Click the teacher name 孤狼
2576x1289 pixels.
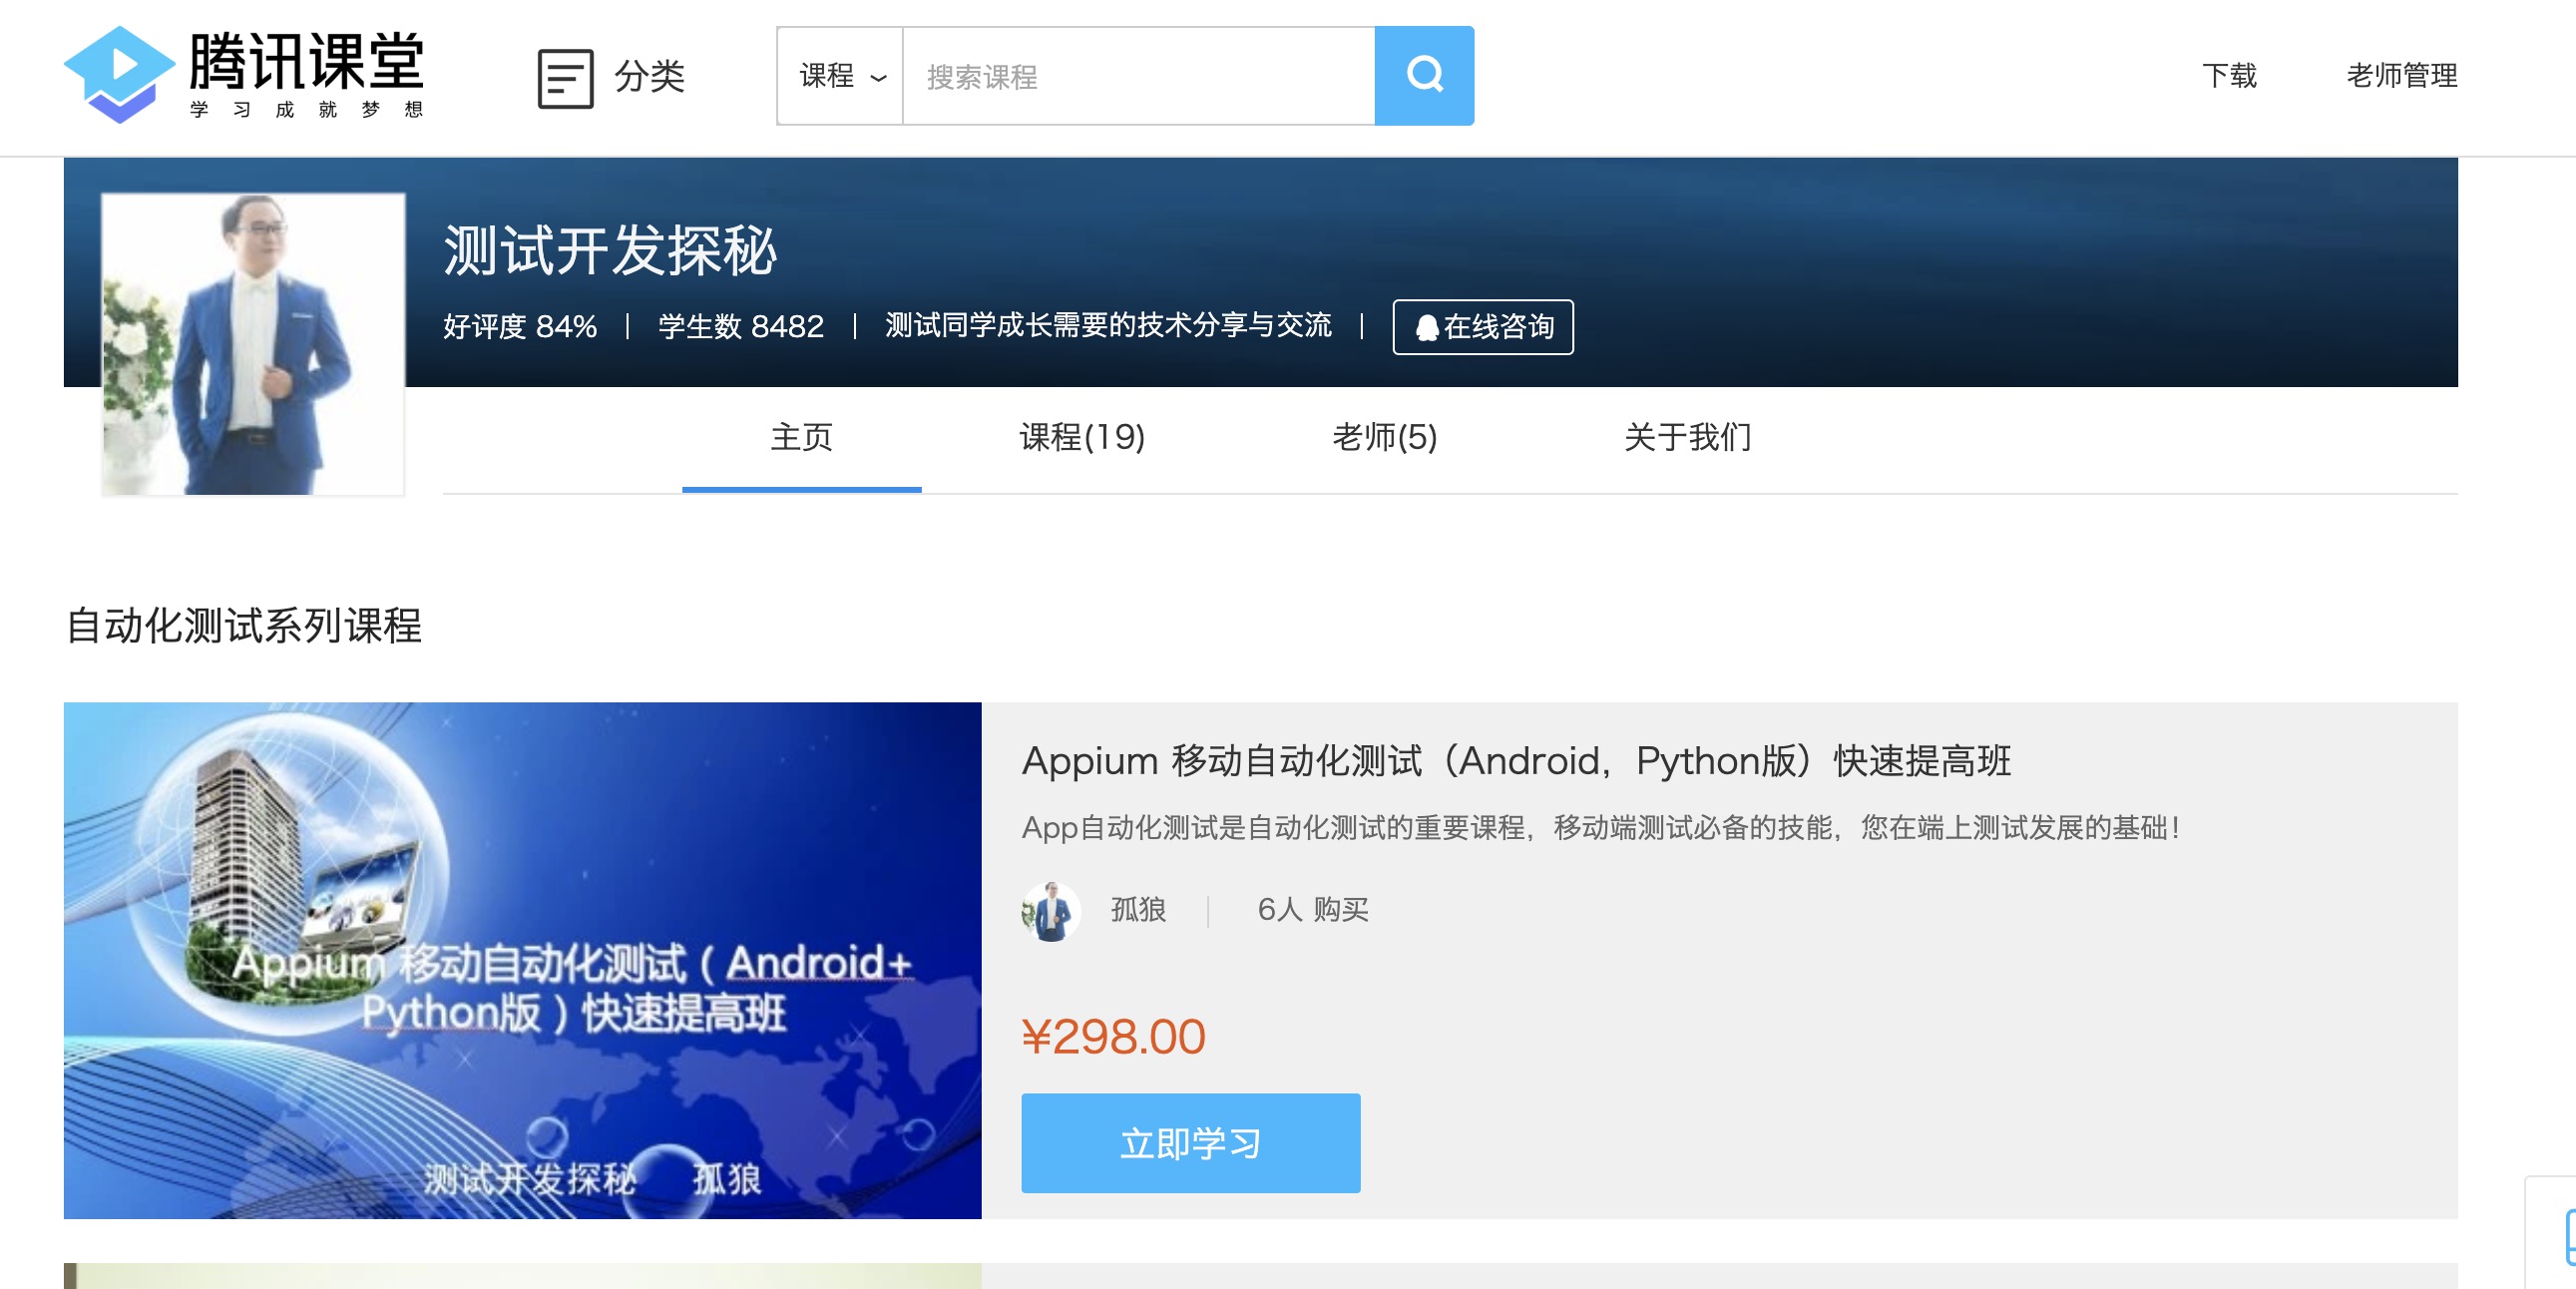[x=1138, y=909]
